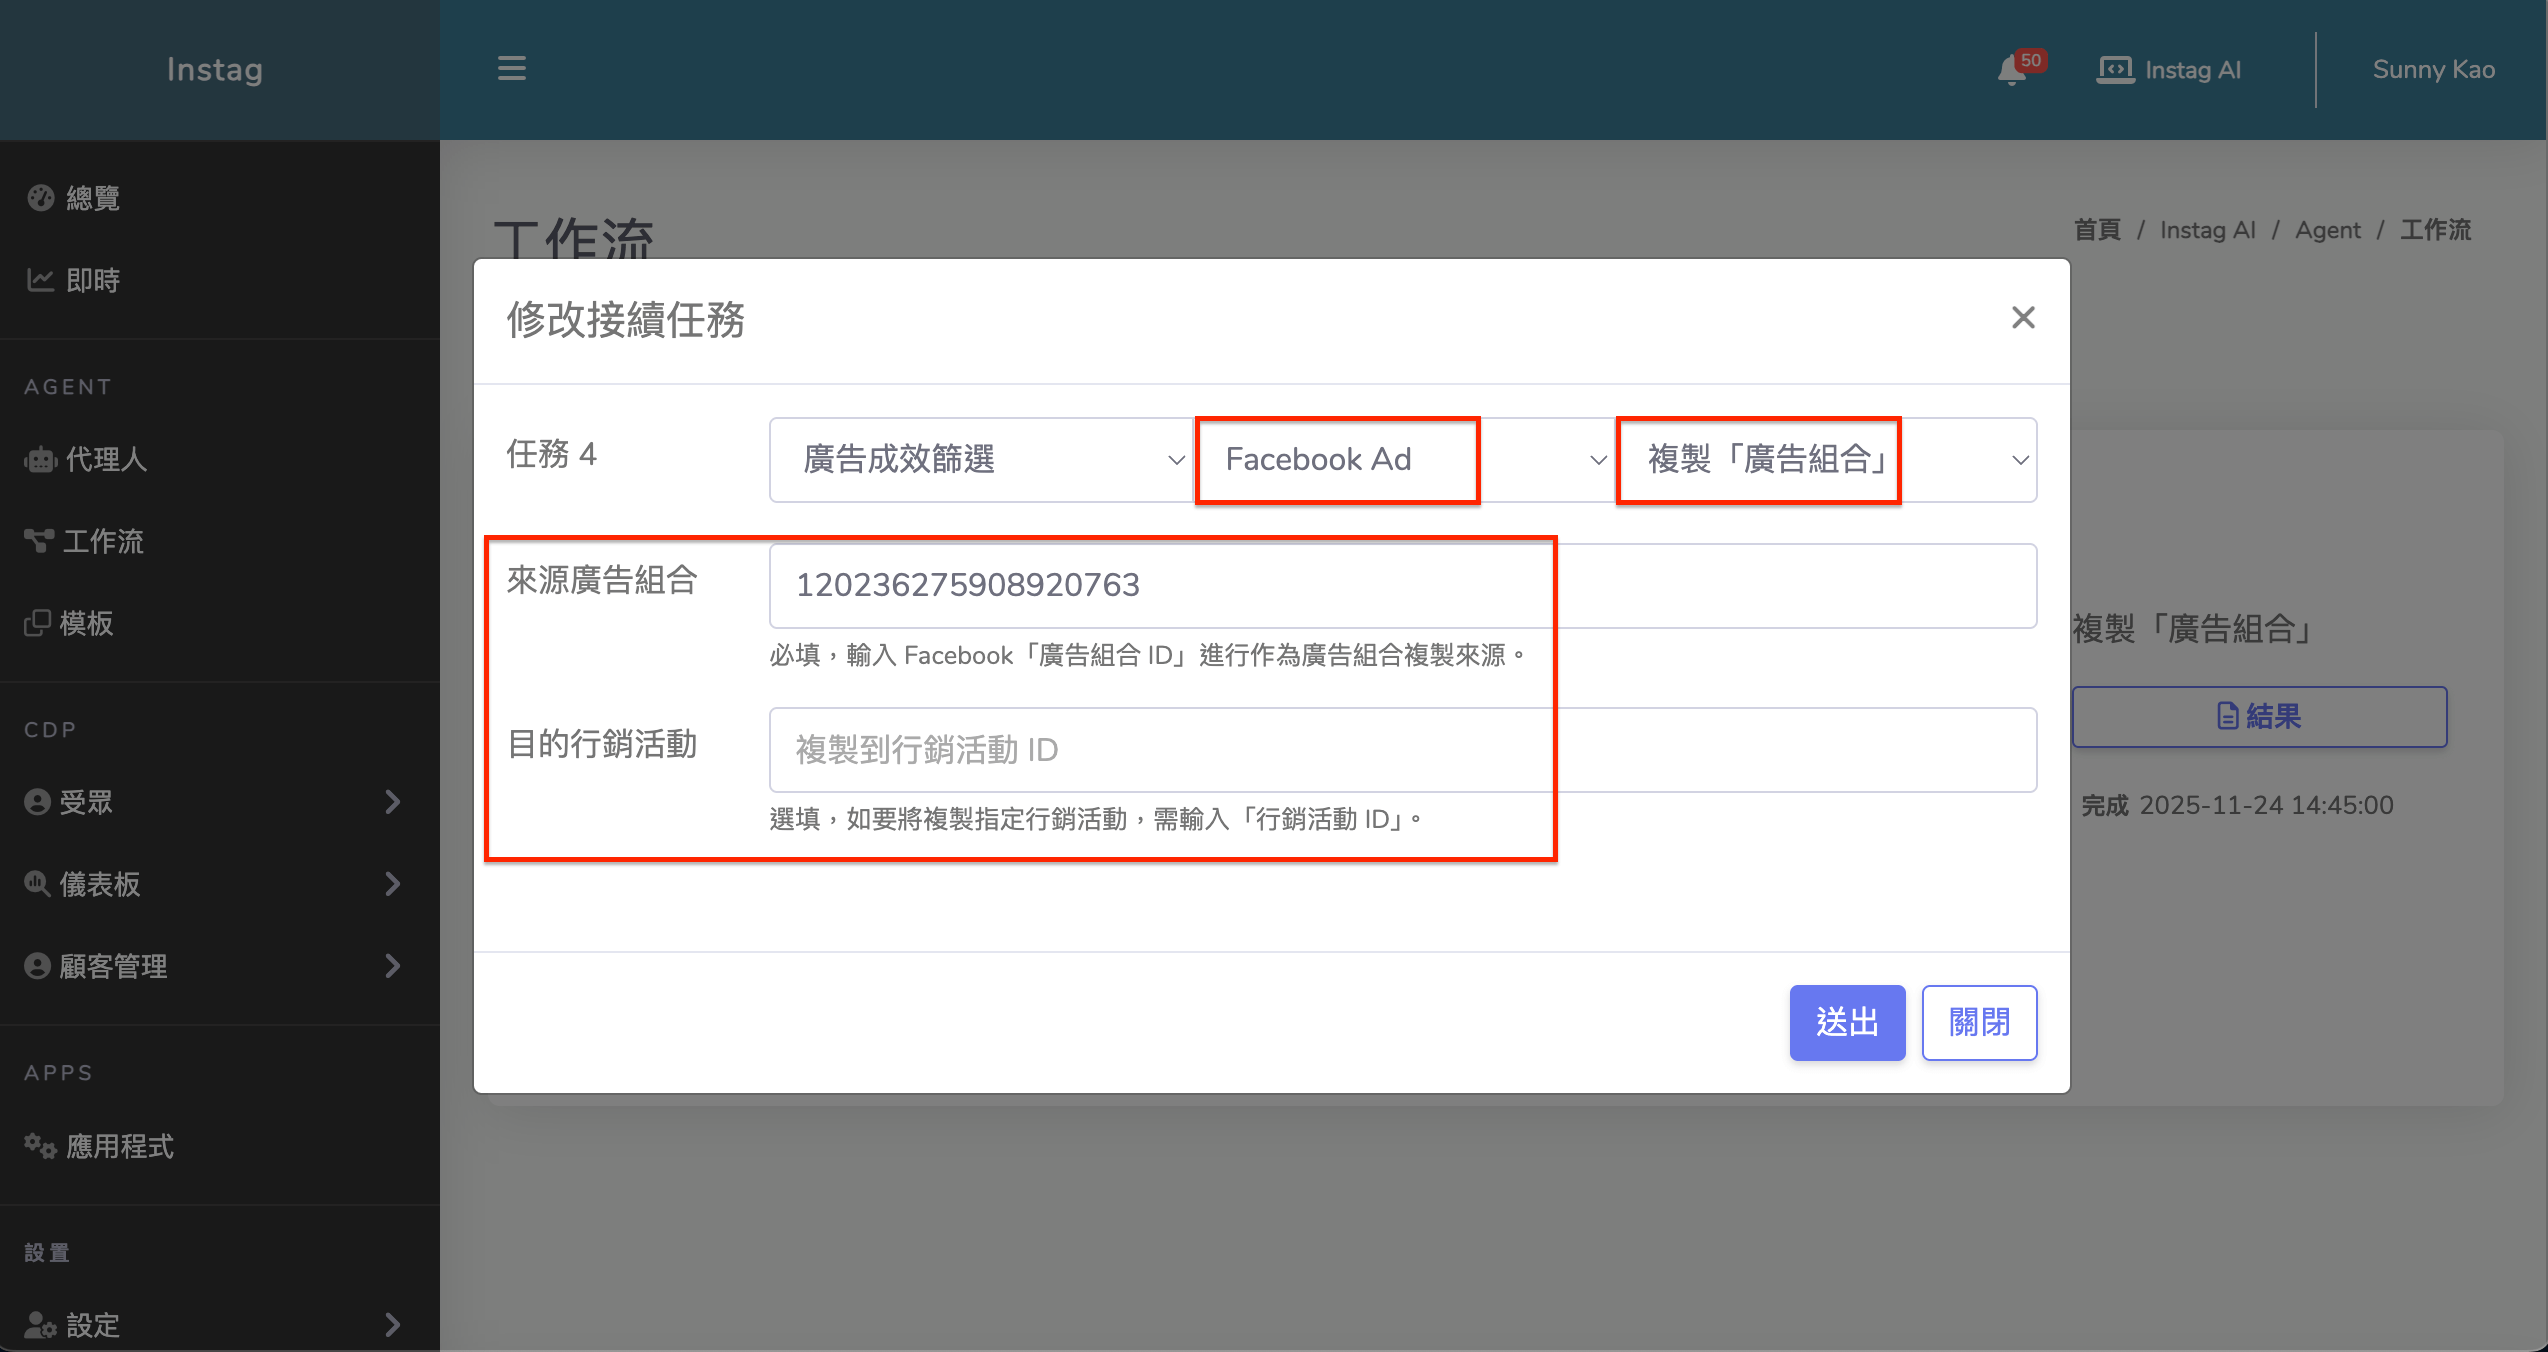Click the 複製到行銷活動 ID input field

[x=1402, y=750]
